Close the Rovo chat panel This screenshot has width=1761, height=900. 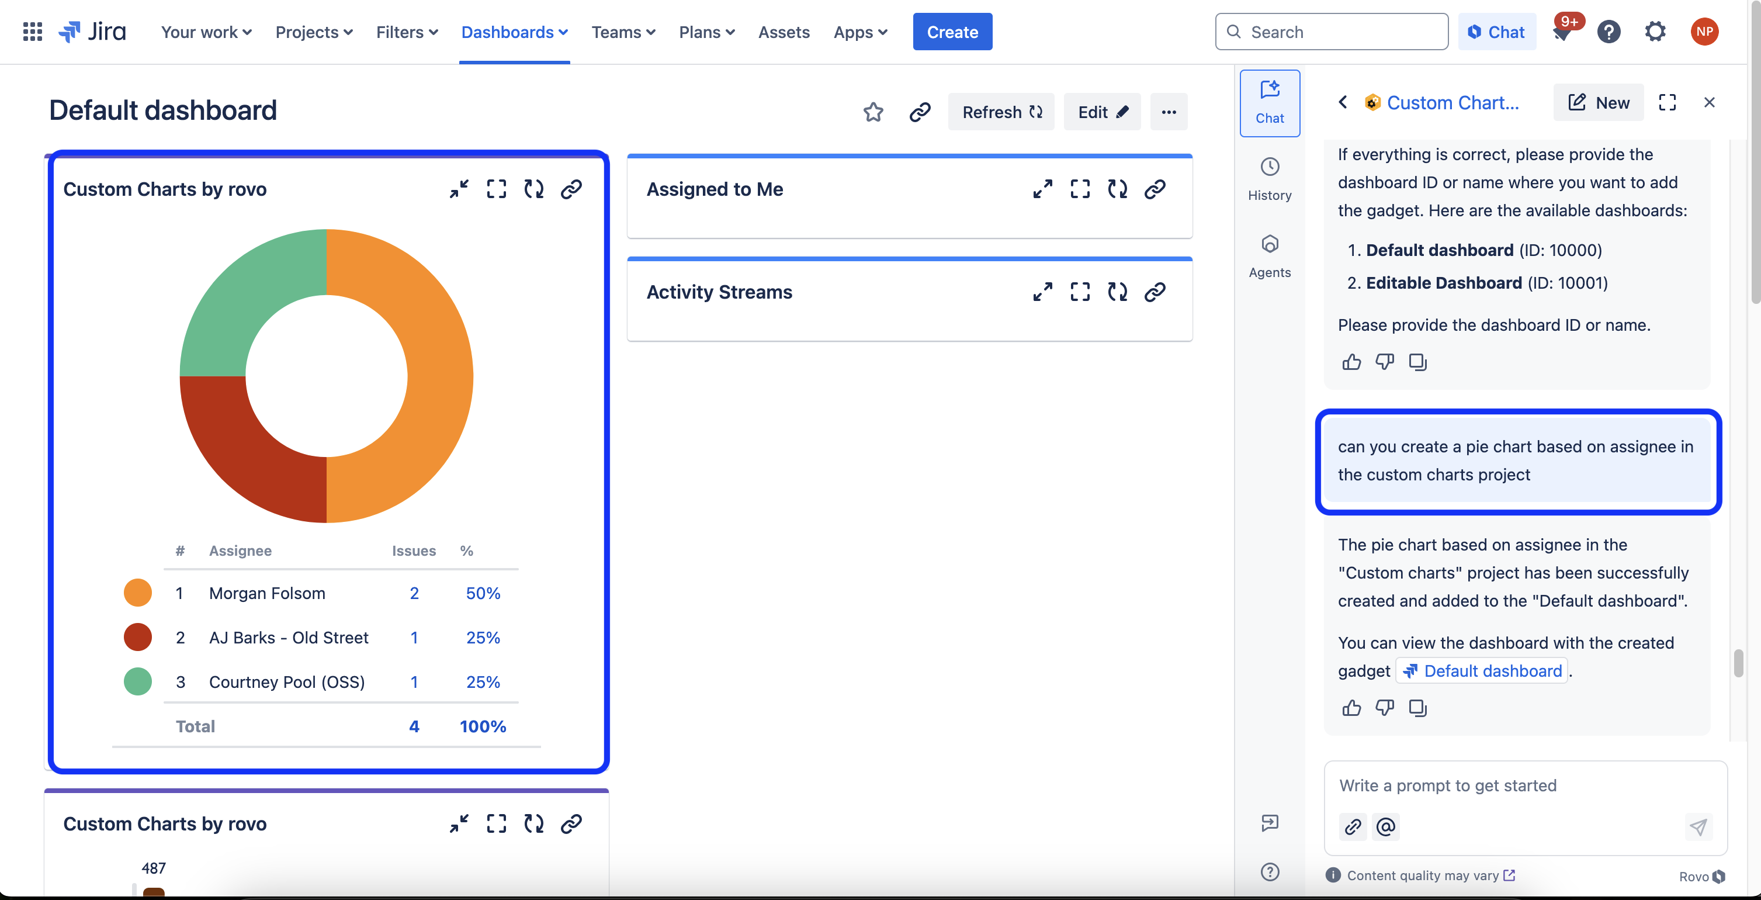click(x=1709, y=102)
